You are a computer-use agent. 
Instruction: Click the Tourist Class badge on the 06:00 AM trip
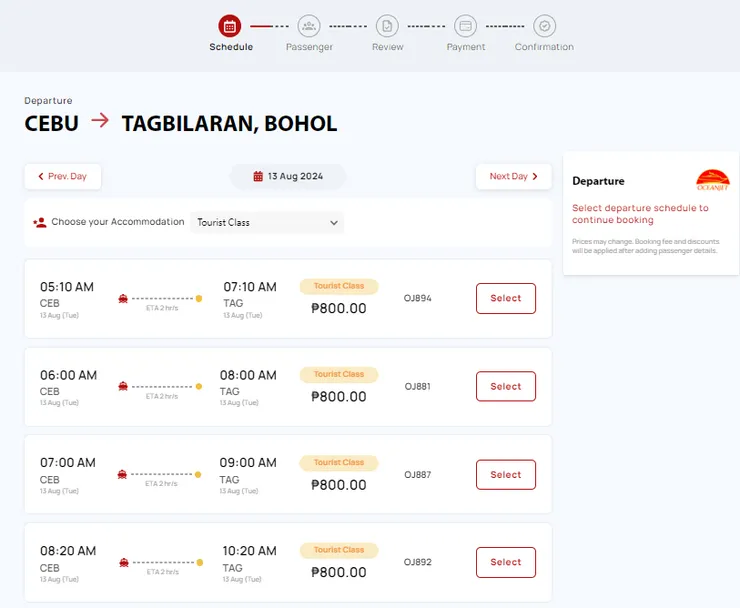[x=339, y=374]
